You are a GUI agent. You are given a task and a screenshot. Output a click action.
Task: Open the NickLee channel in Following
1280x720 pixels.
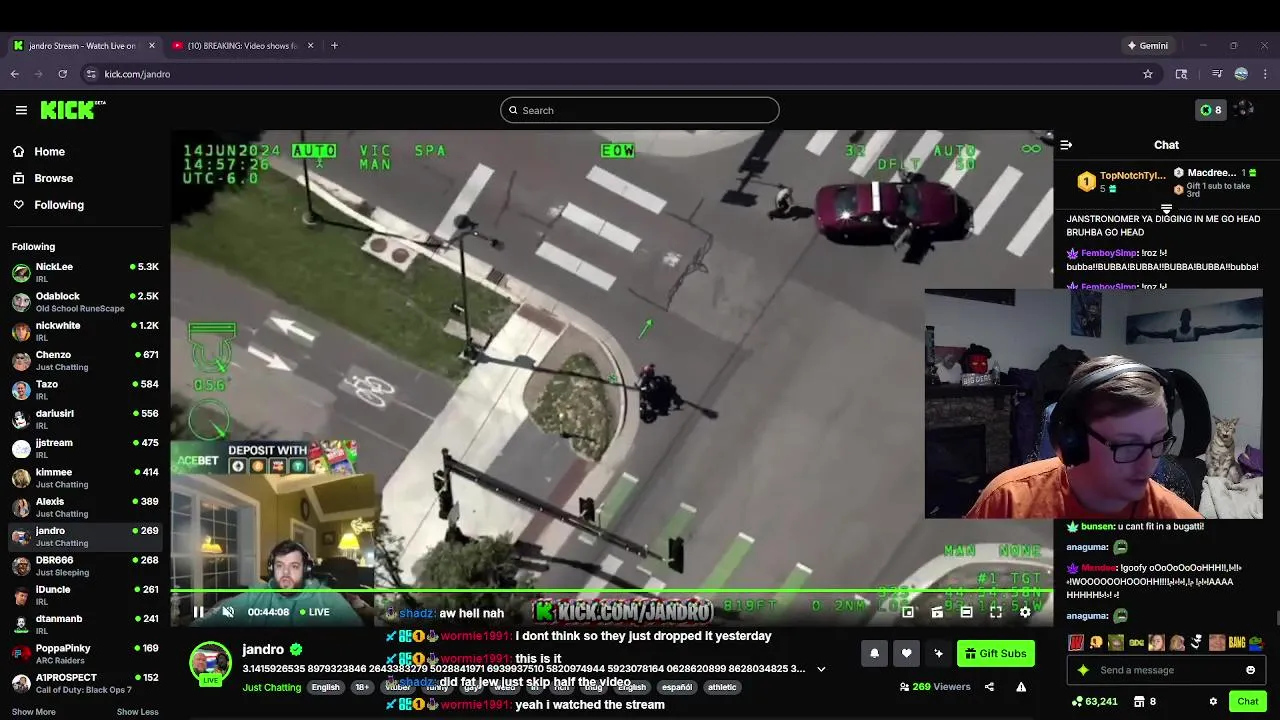point(85,272)
